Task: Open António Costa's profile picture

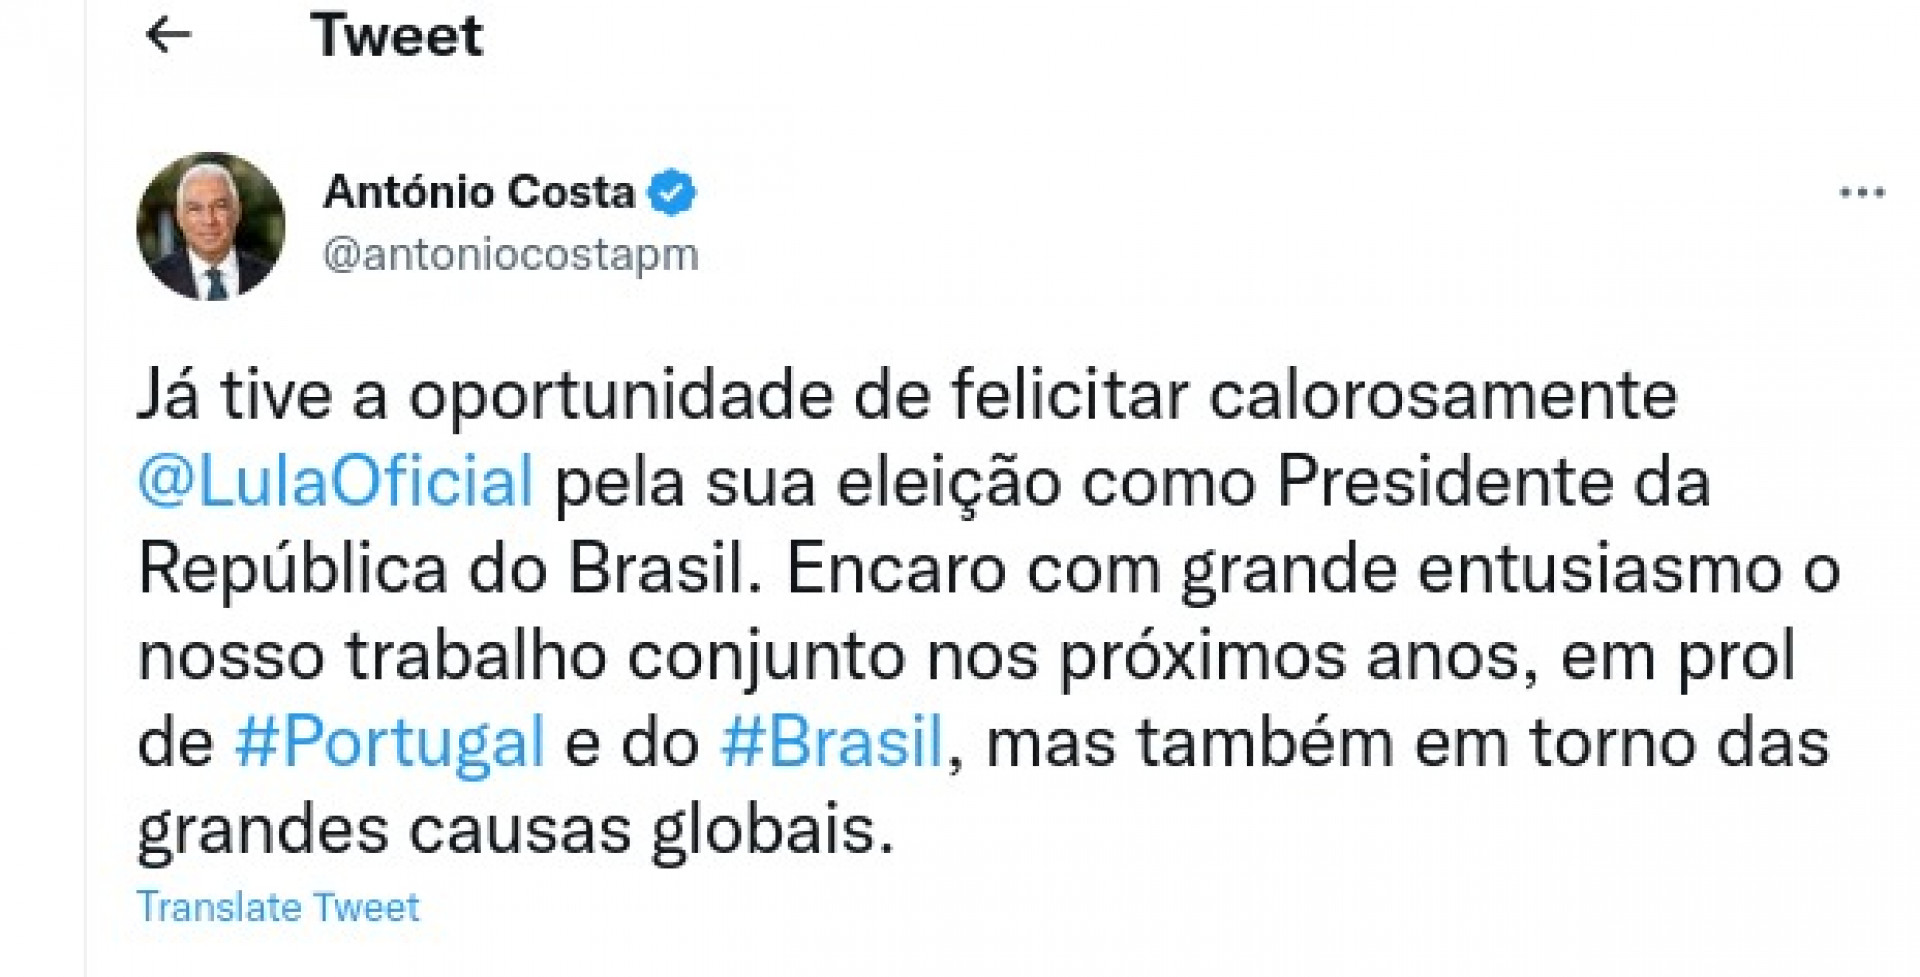Action: click(x=211, y=226)
